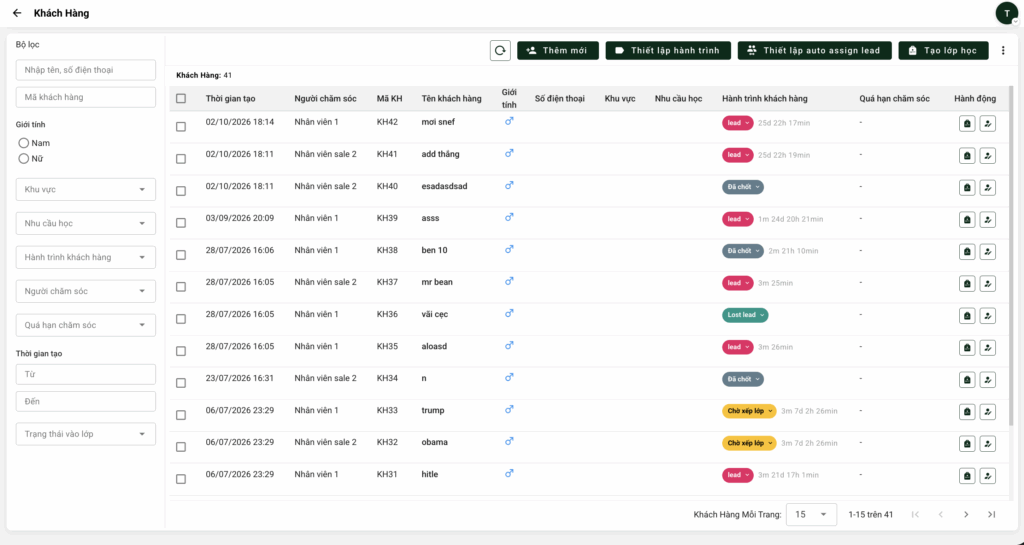Click the Thêm mới button
Screen dimensions: 1024x545
coord(558,50)
